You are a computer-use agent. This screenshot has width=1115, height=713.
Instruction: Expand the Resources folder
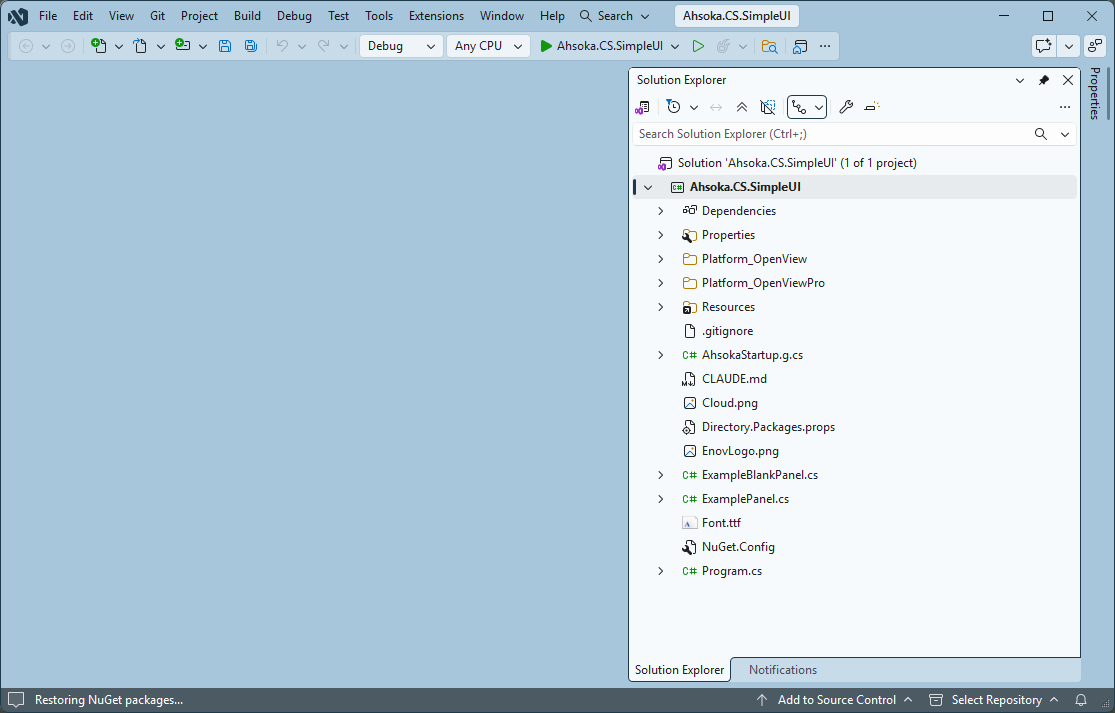(x=661, y=307)
